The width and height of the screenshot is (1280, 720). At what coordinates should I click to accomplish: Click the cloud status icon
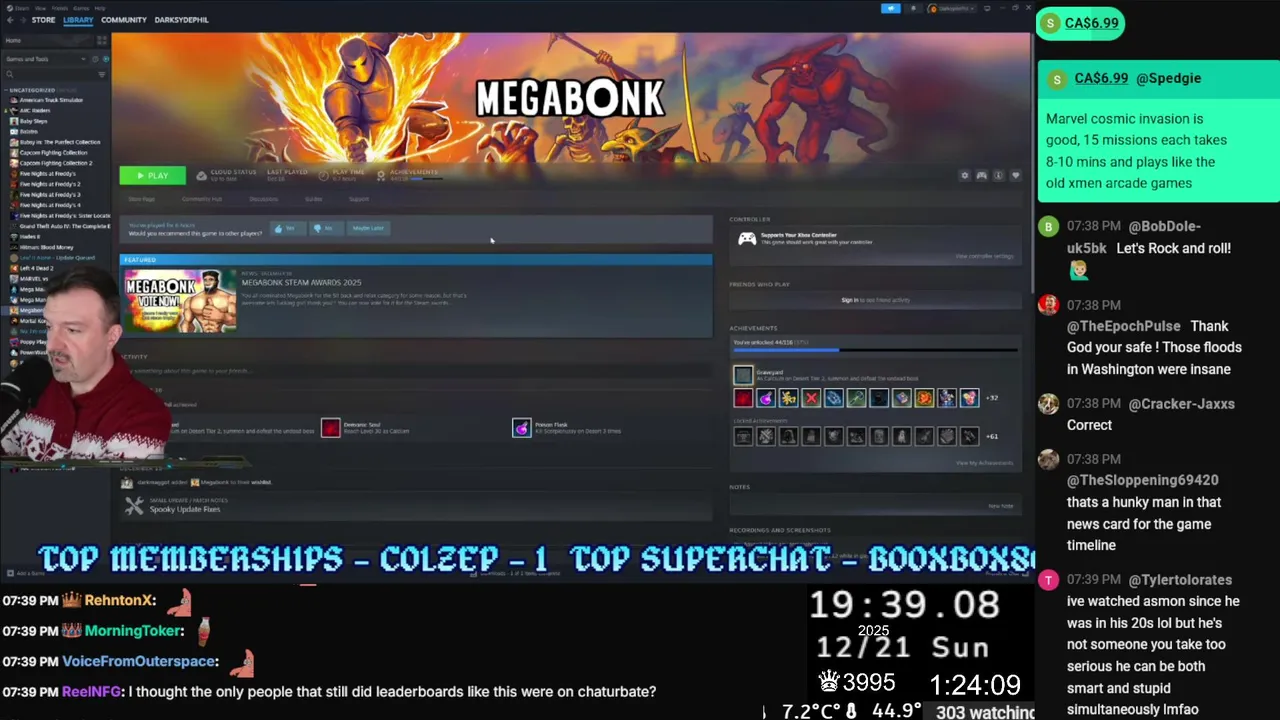(201, 176)
